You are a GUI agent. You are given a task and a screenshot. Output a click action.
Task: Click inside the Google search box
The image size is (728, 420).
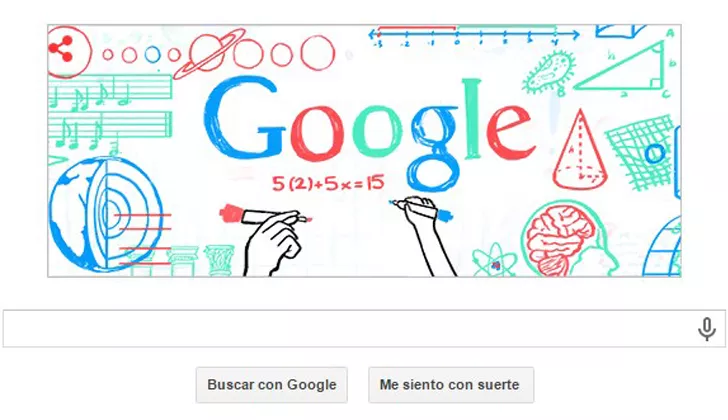point(350,329)
